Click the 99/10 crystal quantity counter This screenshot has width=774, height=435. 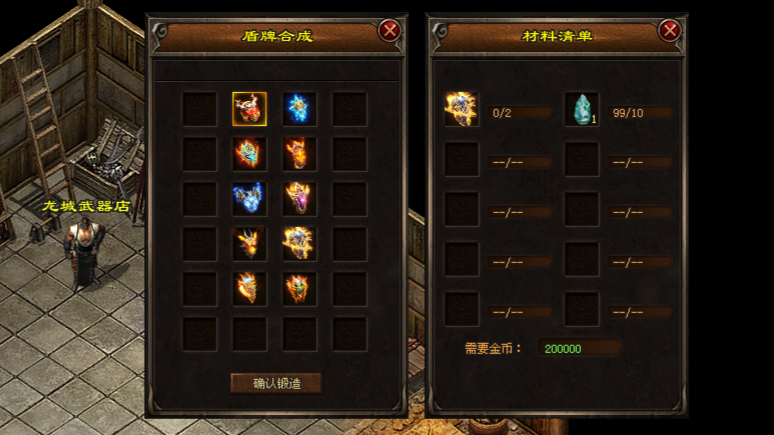[639, 113]
